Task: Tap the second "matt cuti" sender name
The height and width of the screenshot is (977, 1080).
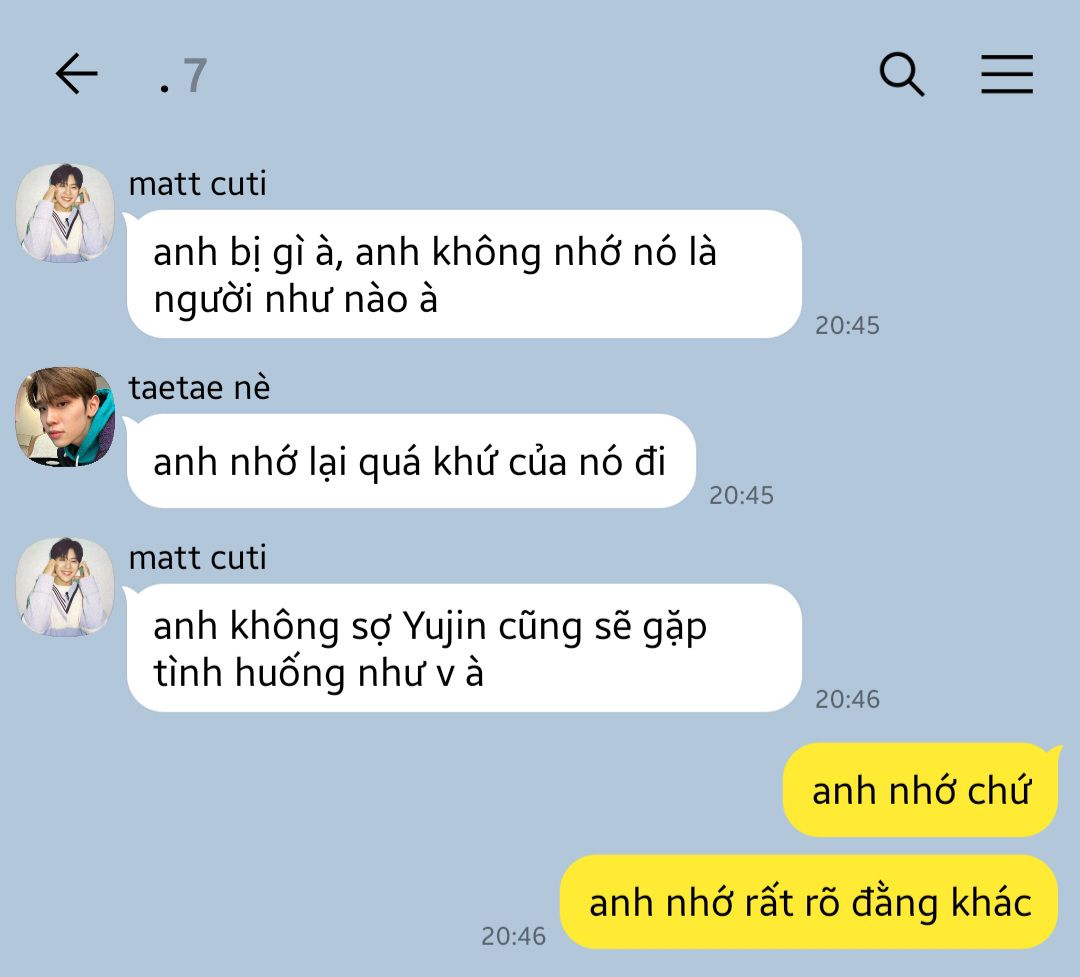Action: coord(198,558)
